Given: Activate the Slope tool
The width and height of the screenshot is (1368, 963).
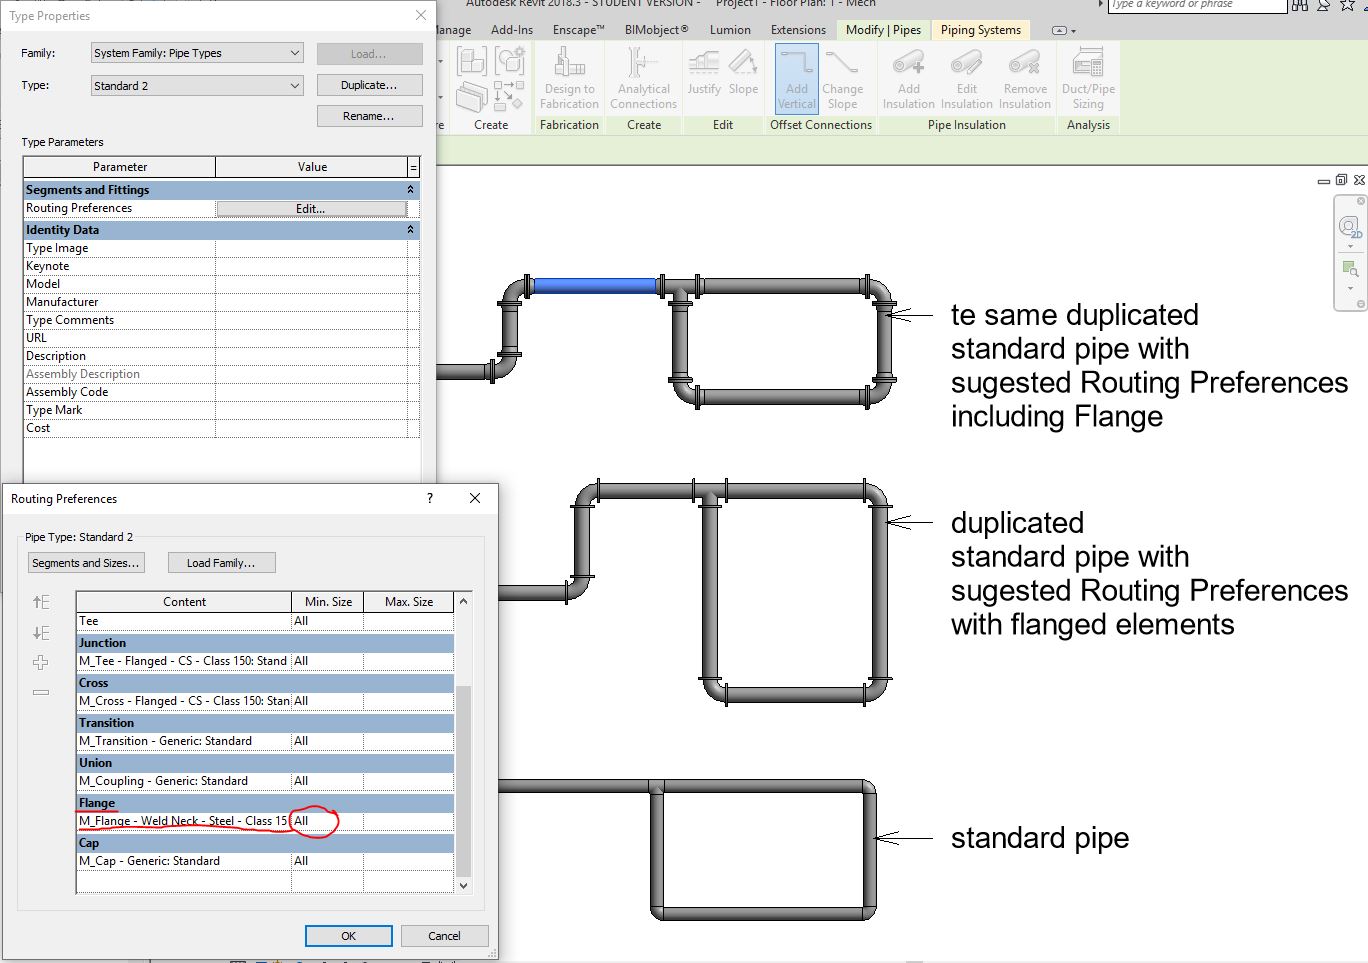Looking at the screenshot, I should 742,80.
